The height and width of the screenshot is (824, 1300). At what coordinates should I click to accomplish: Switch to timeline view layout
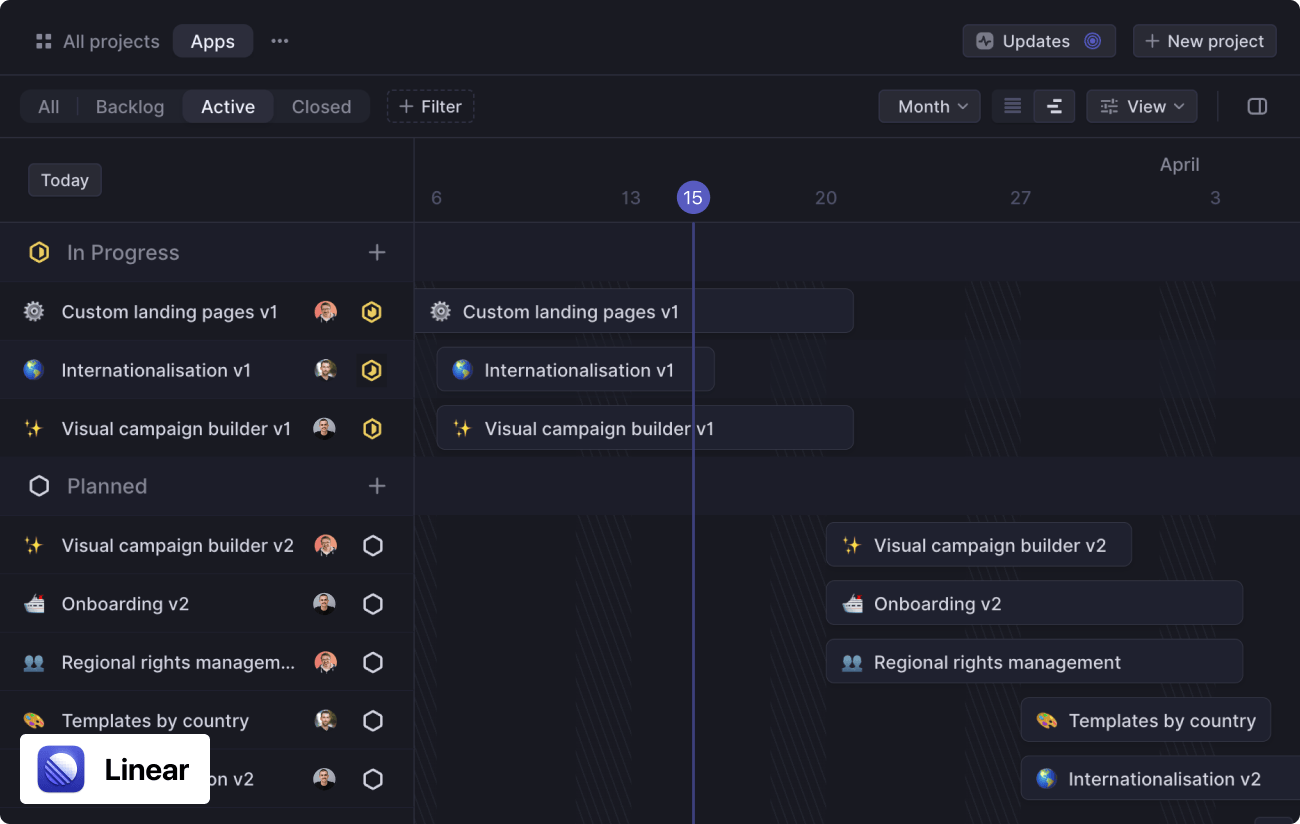(x=1054, y=106)
